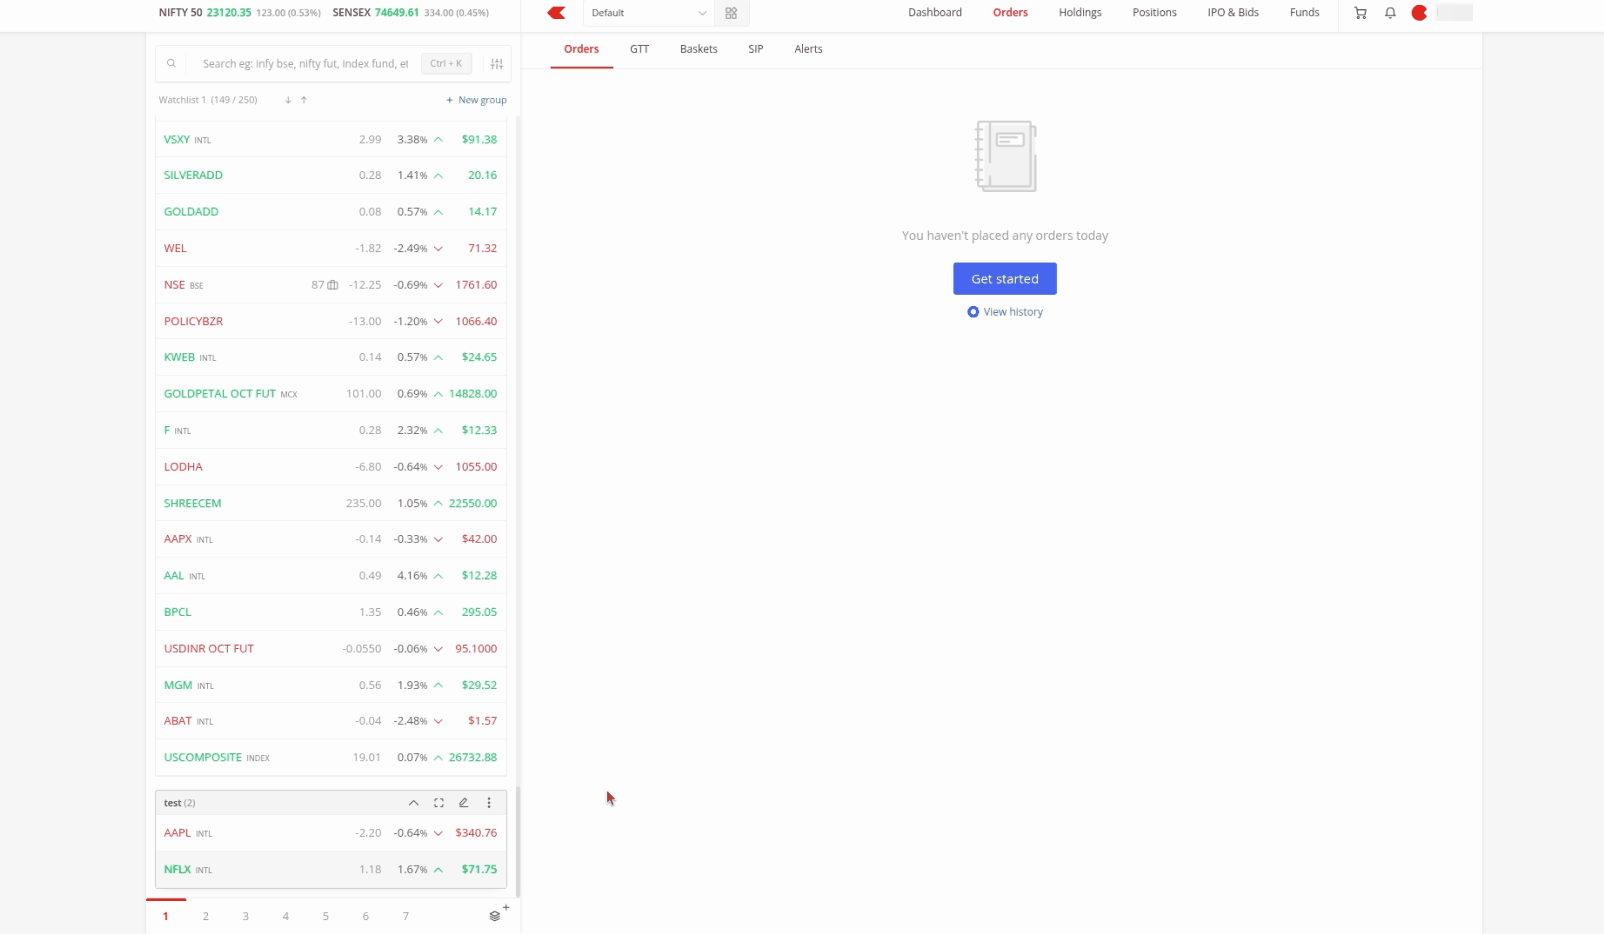The width and height of the screenshot is (1604, 934).
Task: Open watchlist settings sliders icon
Action: (x=497, y=64)
